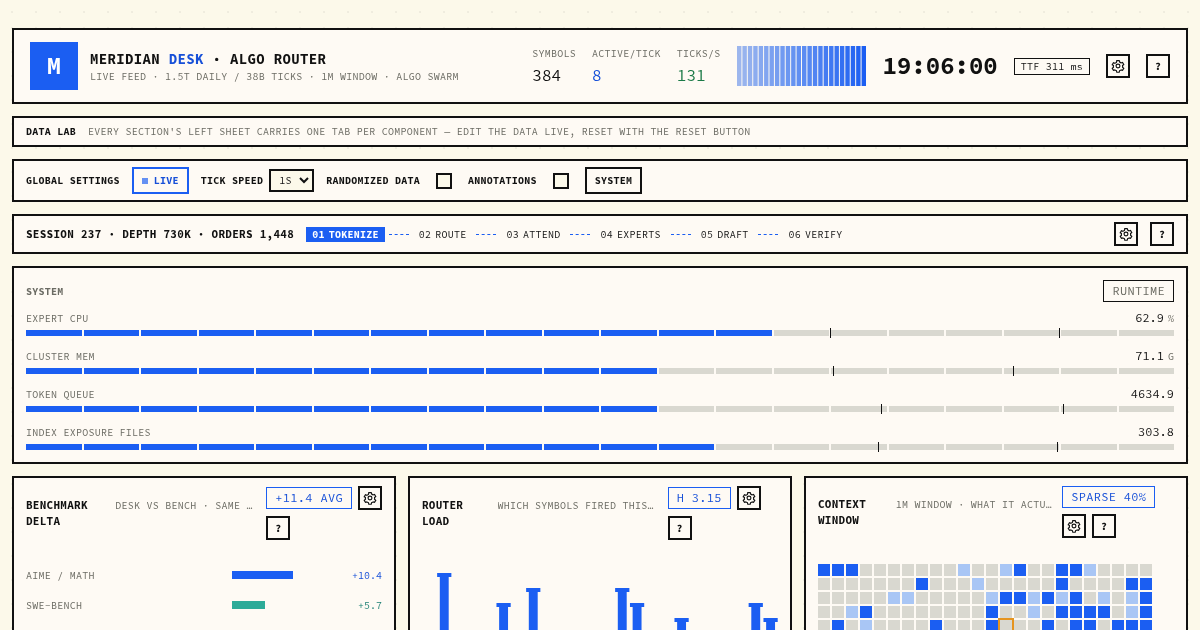Select the 06 Verify stage
1200x630 pixels.
click(x=815, y=235)
